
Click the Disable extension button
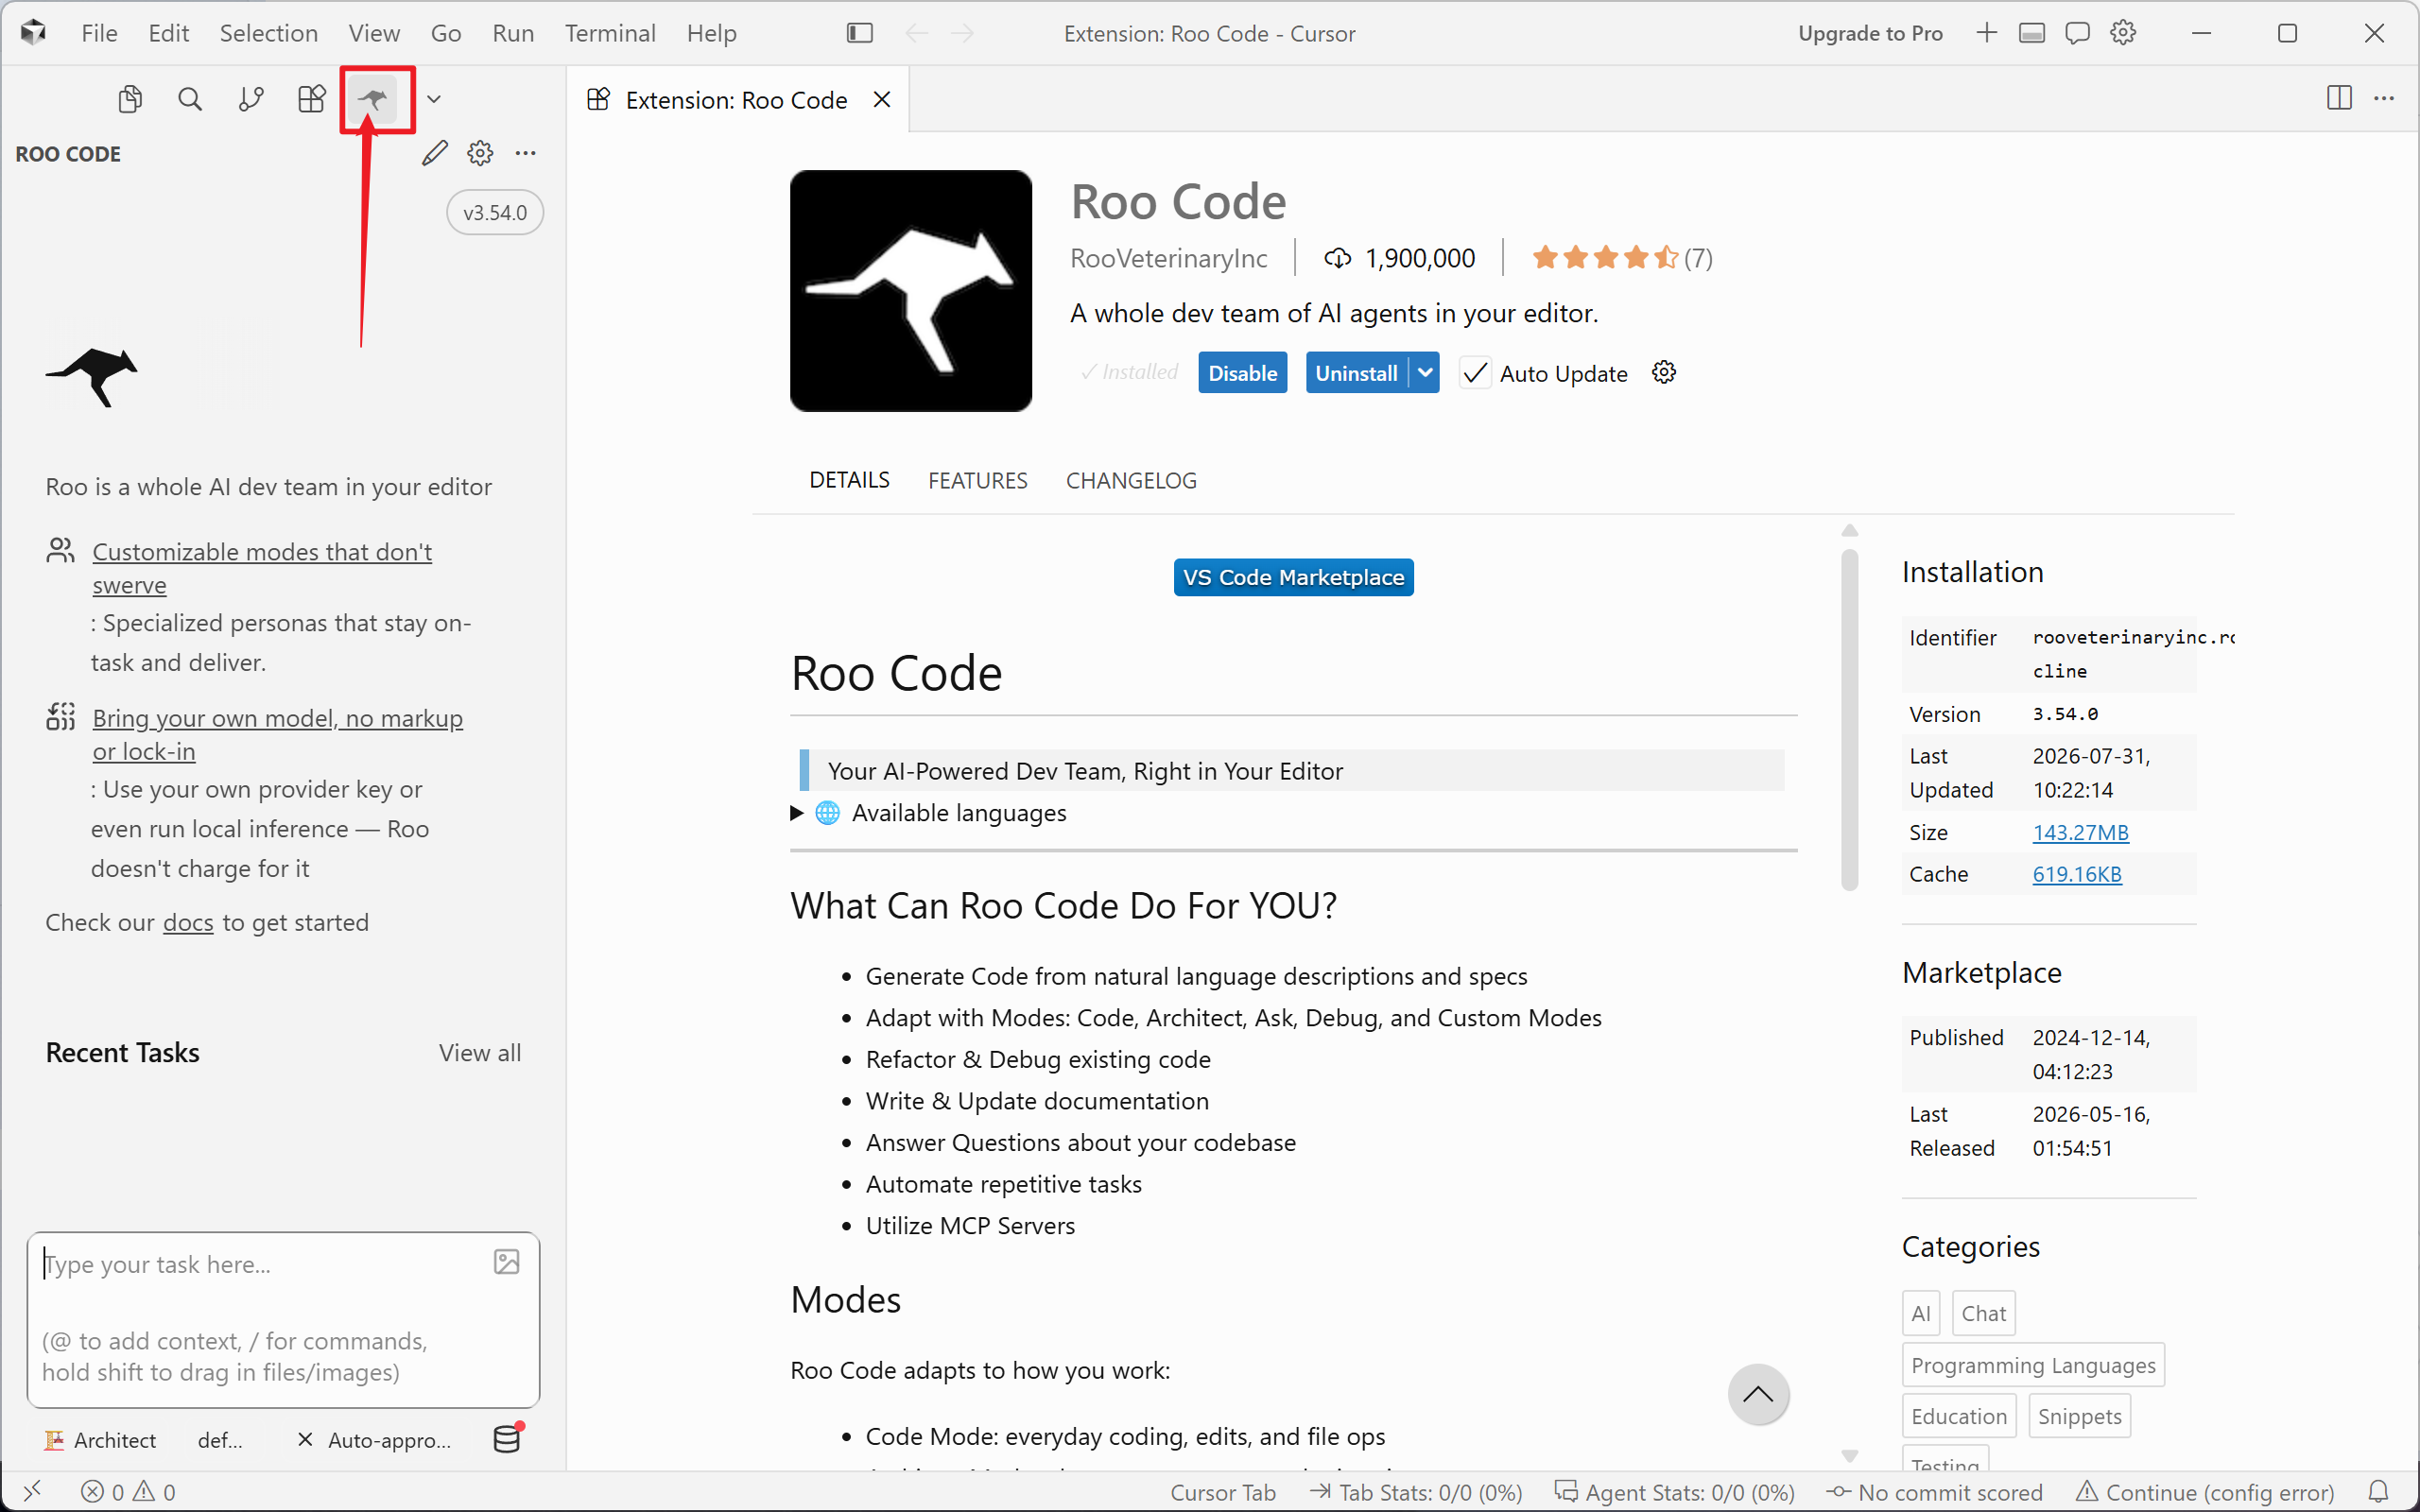point(1242,373)
